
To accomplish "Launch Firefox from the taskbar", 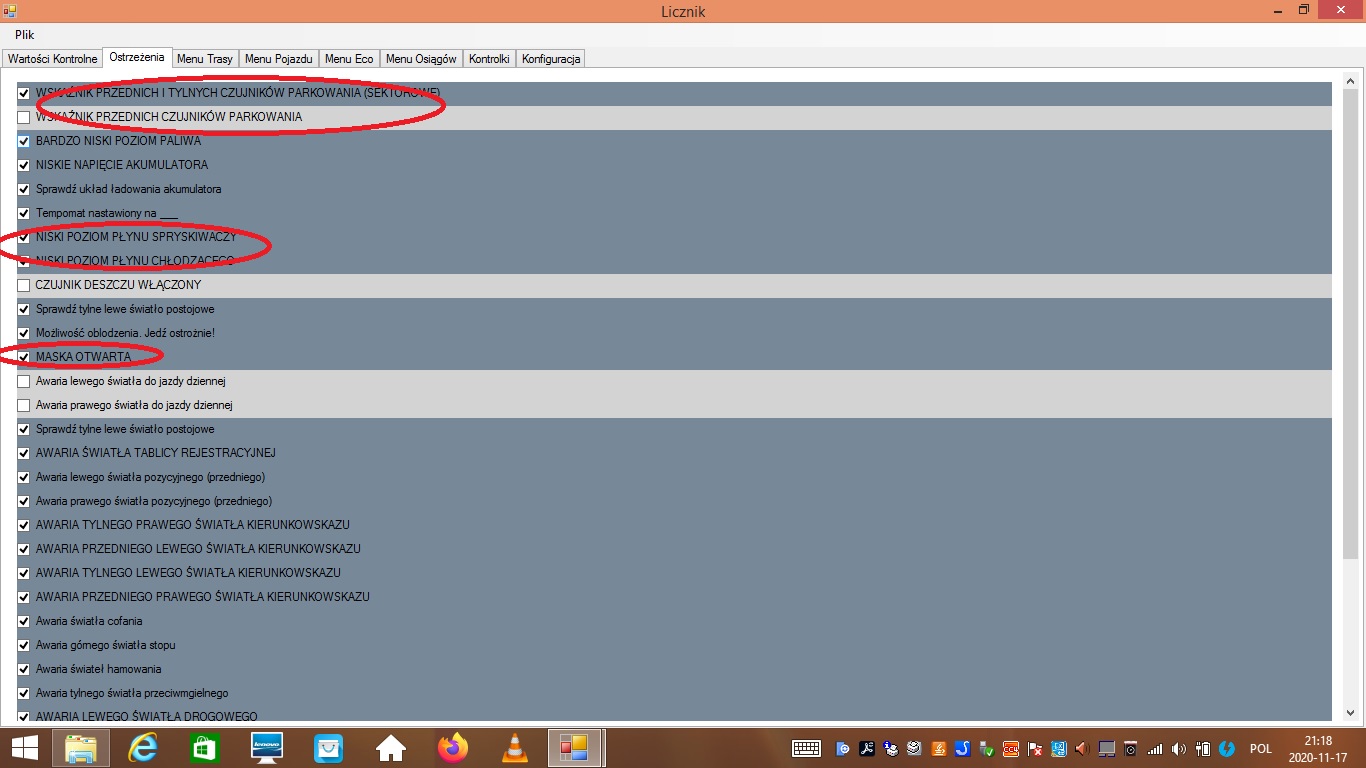I will [452, 748].
